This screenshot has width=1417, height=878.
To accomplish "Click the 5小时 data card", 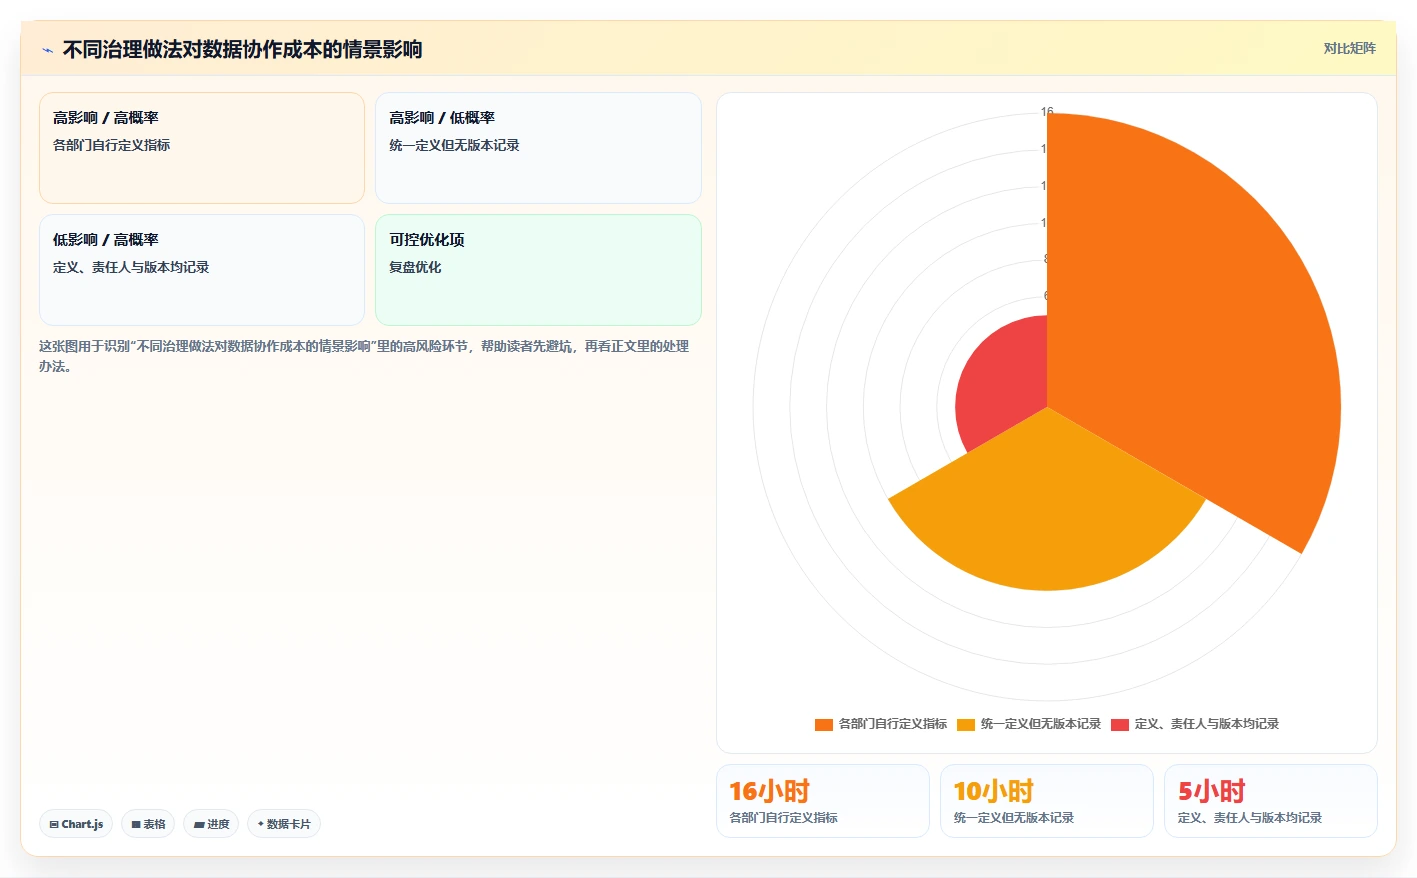I will pos(1271,801).
